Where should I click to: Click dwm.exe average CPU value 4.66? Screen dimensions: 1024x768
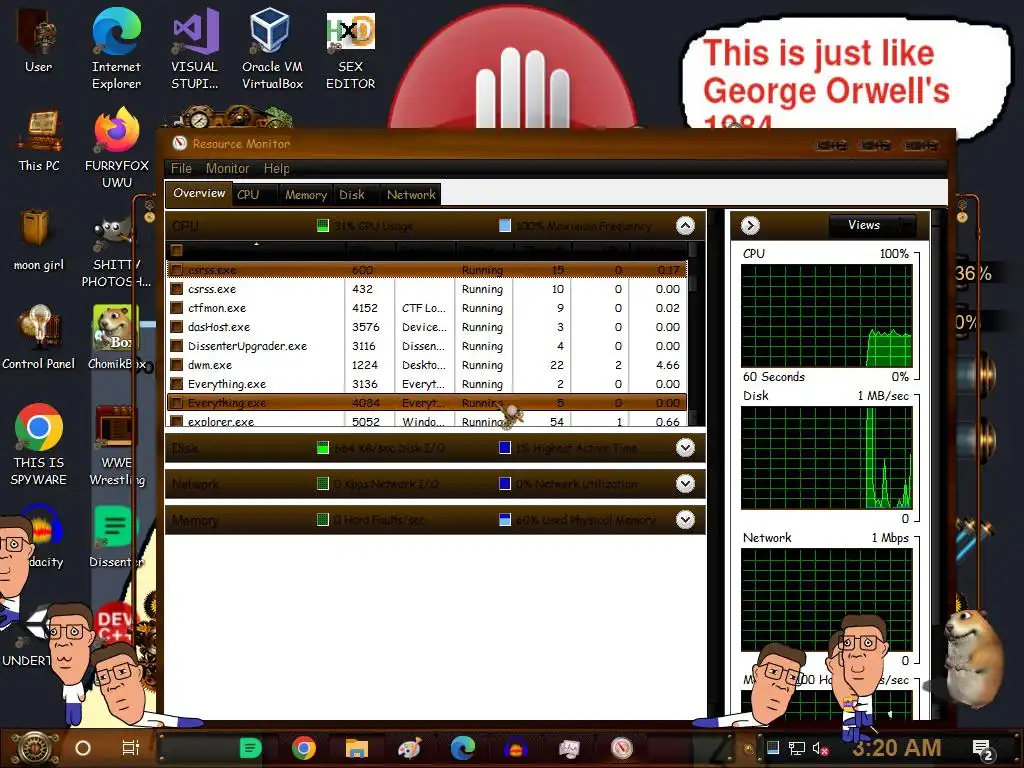pyautogui.click(x=667, y=365)
